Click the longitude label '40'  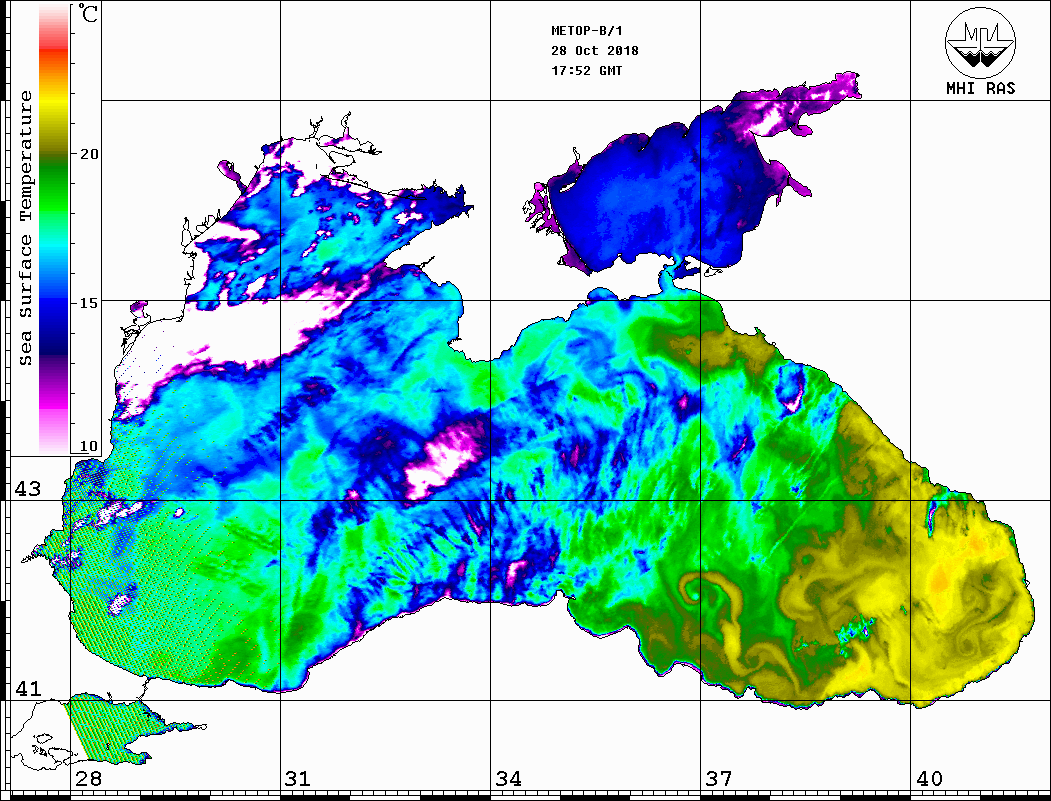pos(929,778)
